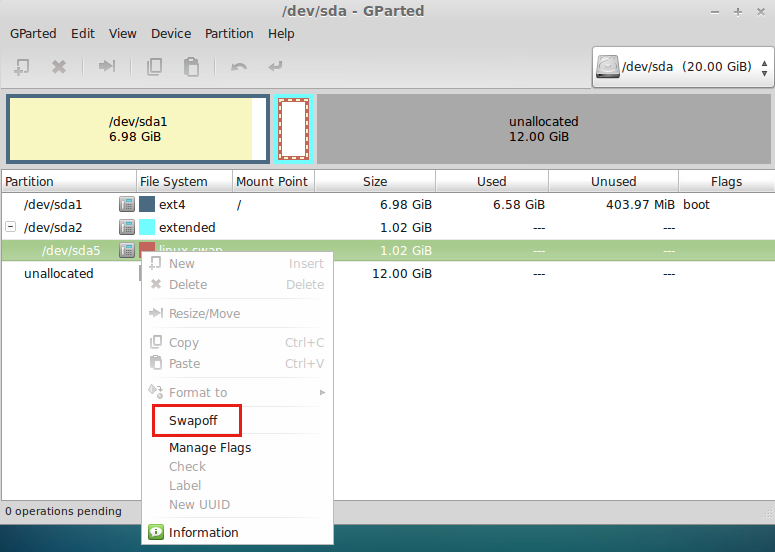Select the /dev/sda1 row in partition list
The width and height of the screenshot is (775, 552).
click(60, 204)
